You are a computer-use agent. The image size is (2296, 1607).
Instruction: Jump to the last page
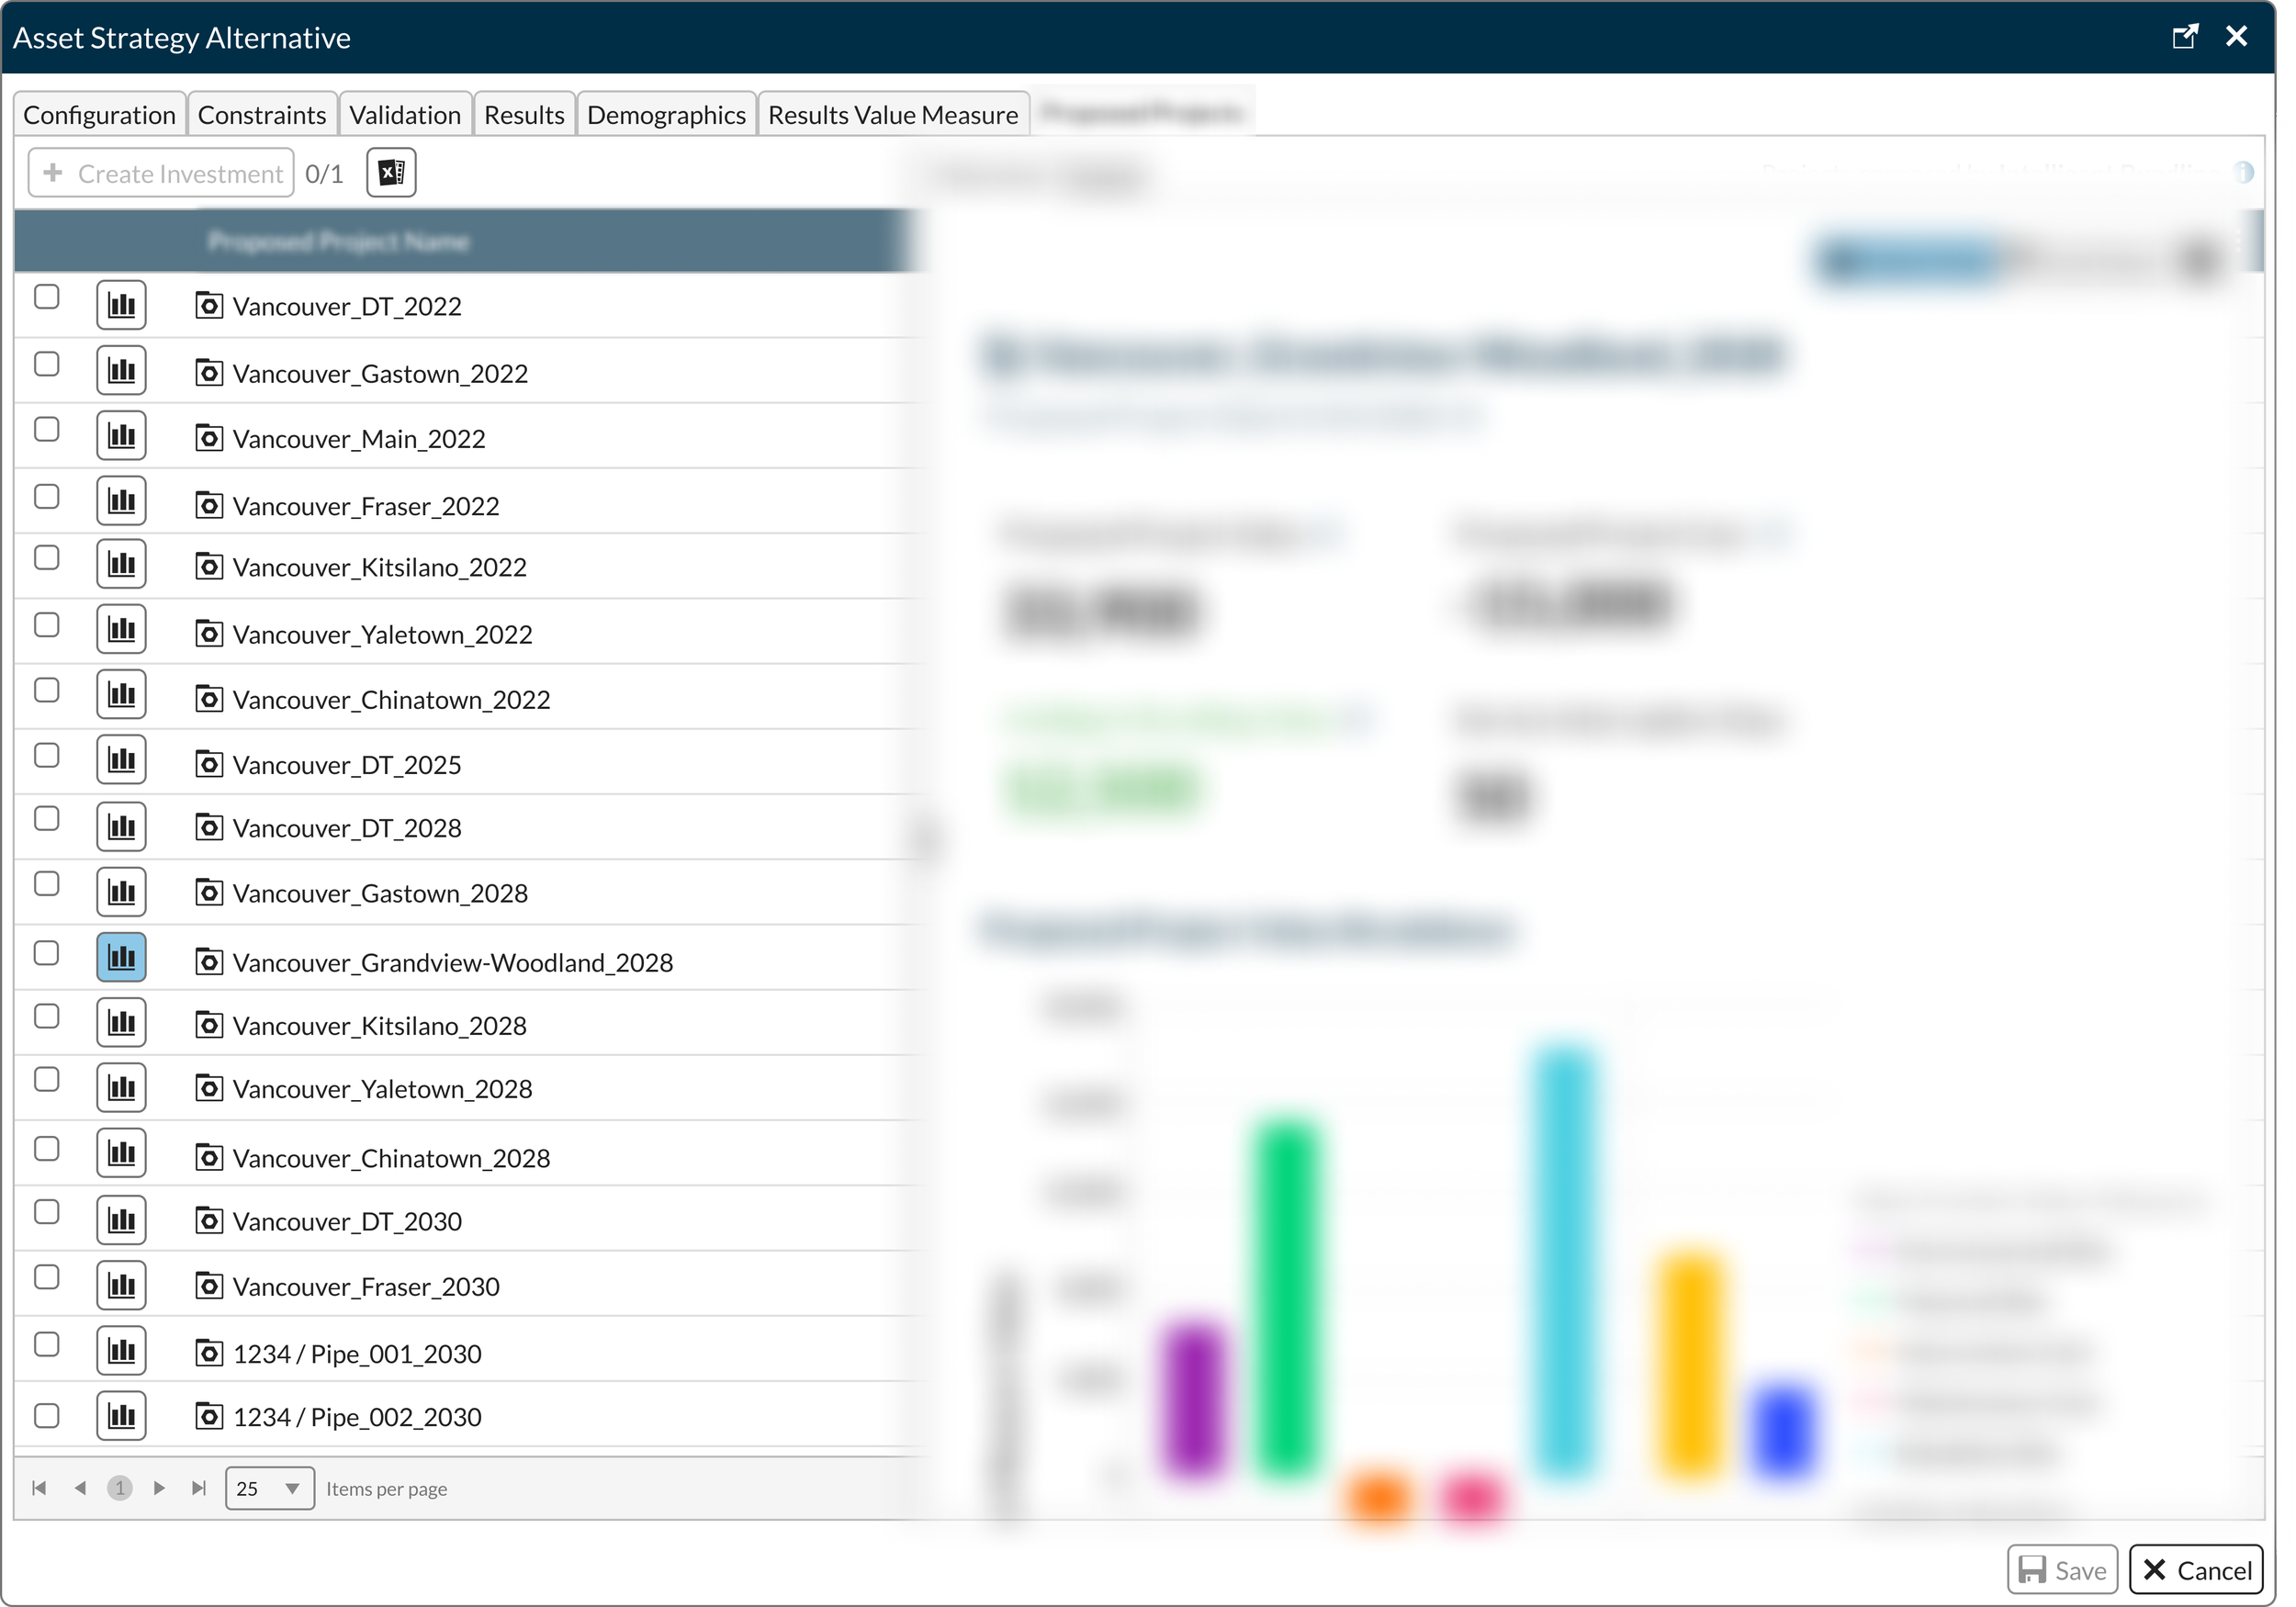[199, 1489]
